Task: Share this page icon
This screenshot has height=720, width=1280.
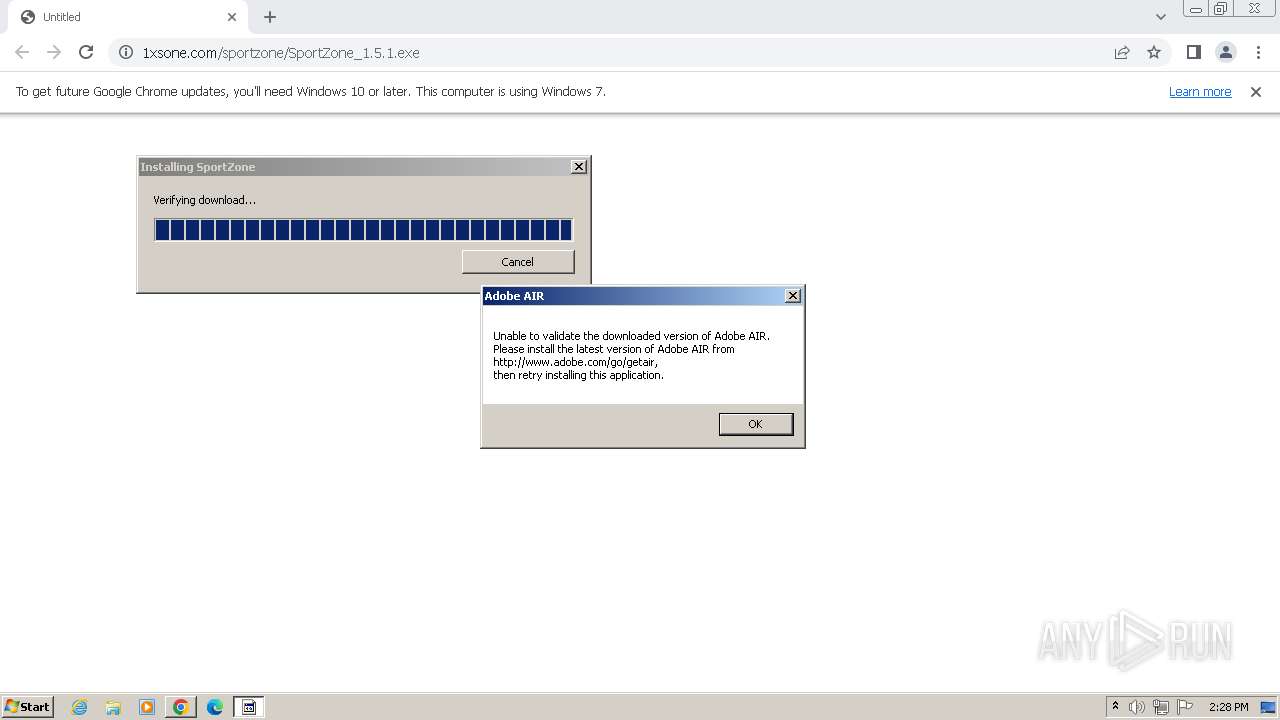Action: (x=1122, y=52)
